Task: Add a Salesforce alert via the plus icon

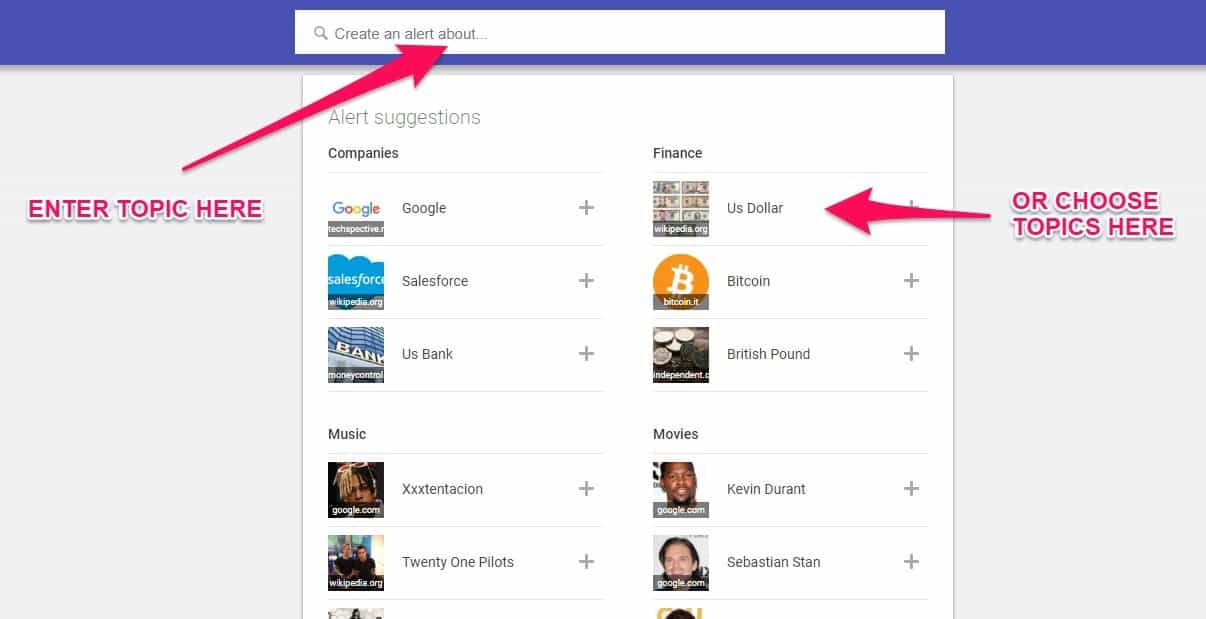Action: 586,281
